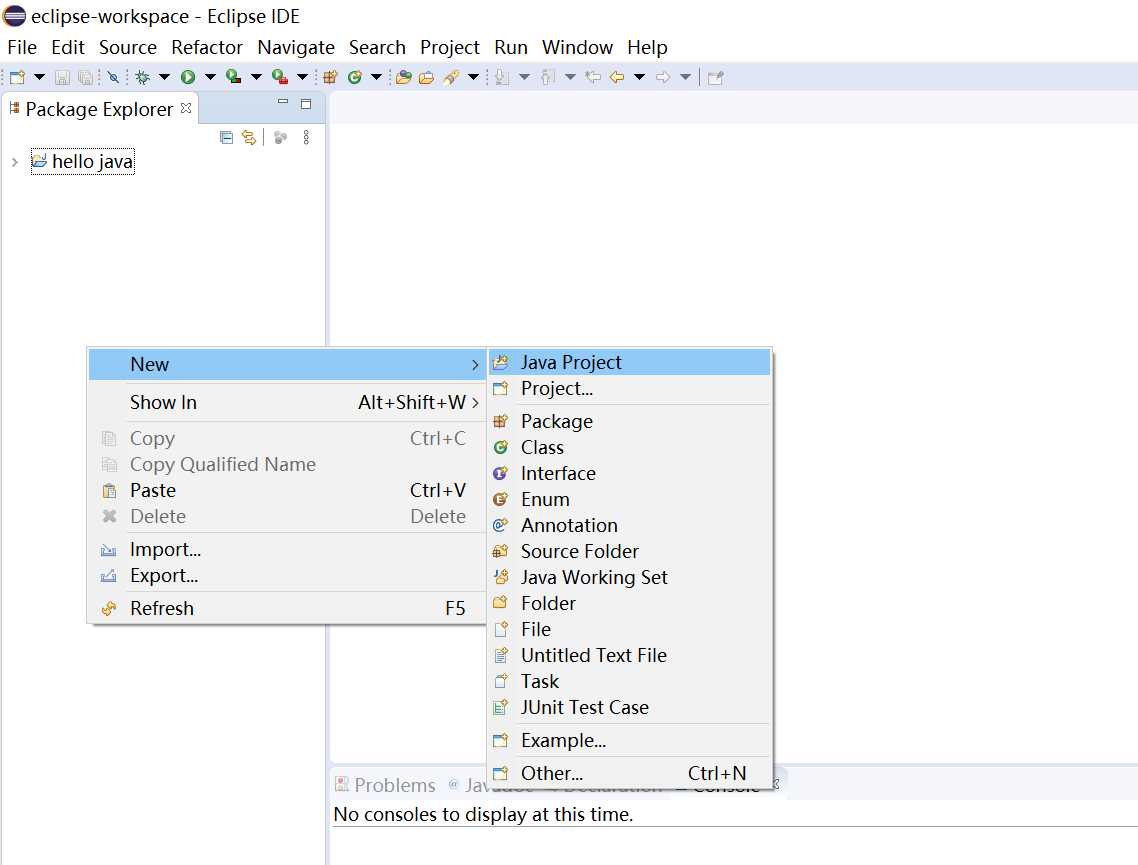The width and height of the screenshot is (1138, 865).
Task: Click Export... in the context menu
Action: tap(287, 576)
